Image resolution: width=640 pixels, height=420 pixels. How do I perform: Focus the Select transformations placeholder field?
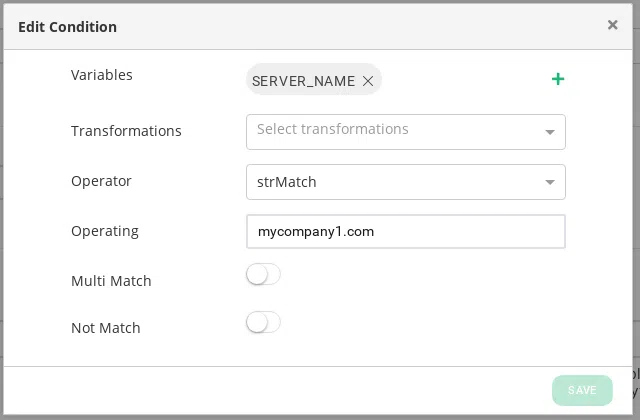[x=333, y=130]
